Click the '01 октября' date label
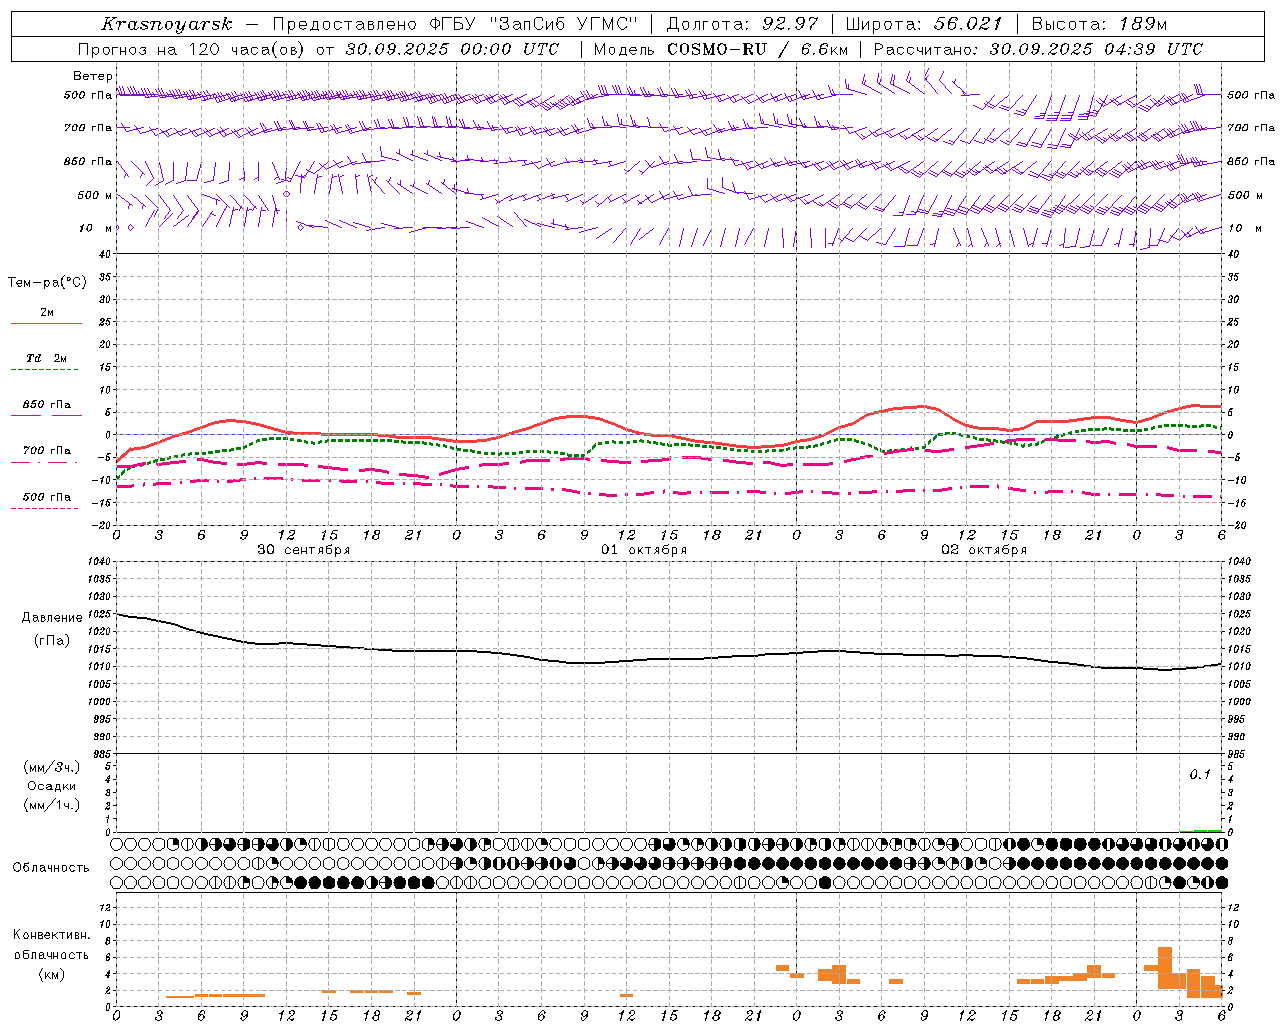 643,549
